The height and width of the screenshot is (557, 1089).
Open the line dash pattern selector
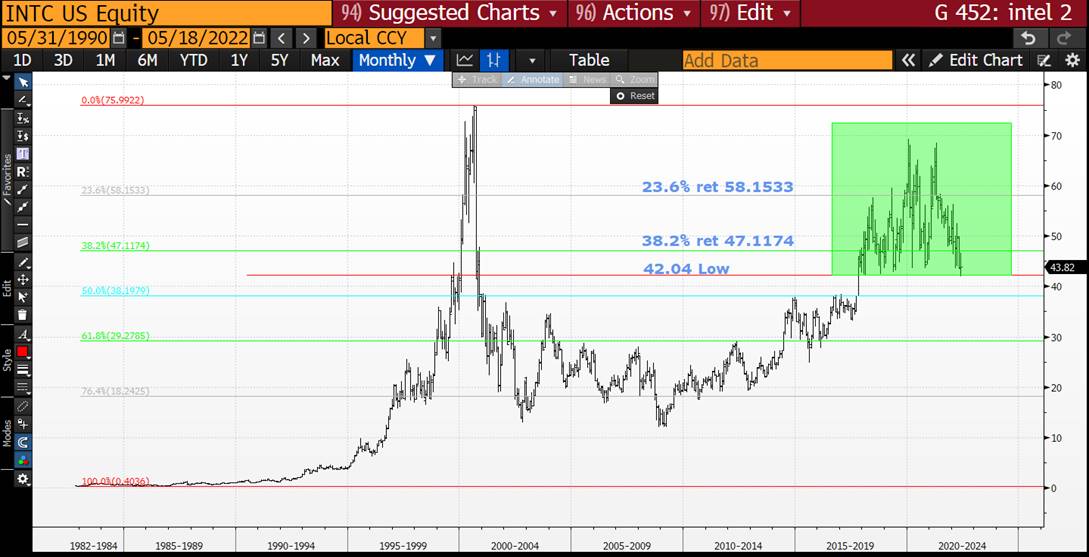23,387
